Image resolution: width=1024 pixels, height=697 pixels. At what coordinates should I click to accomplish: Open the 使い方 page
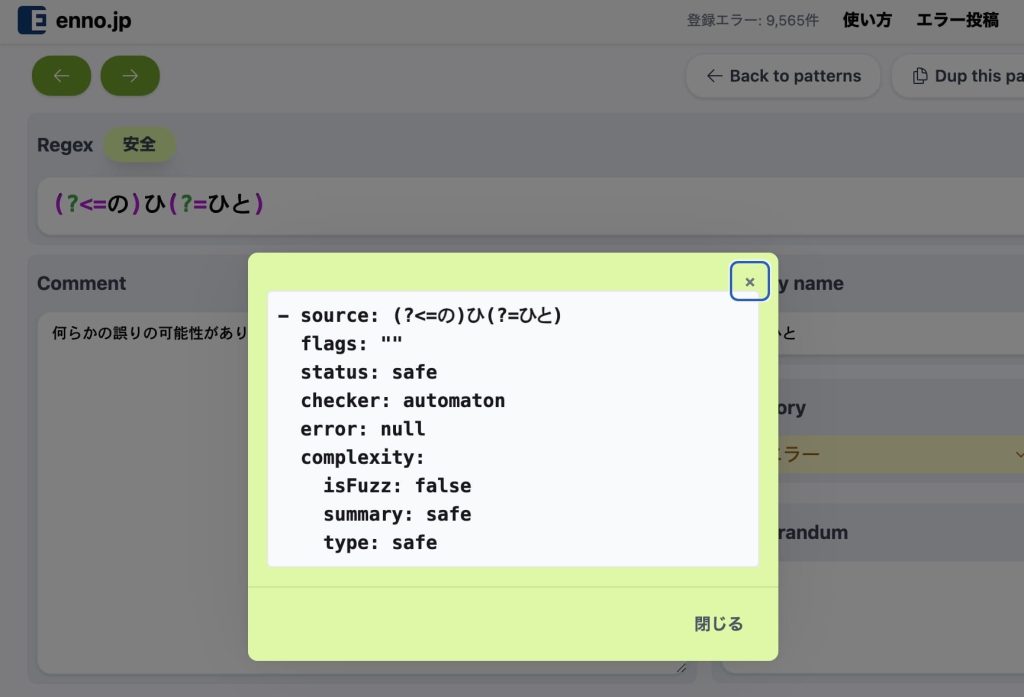[867, 20]
